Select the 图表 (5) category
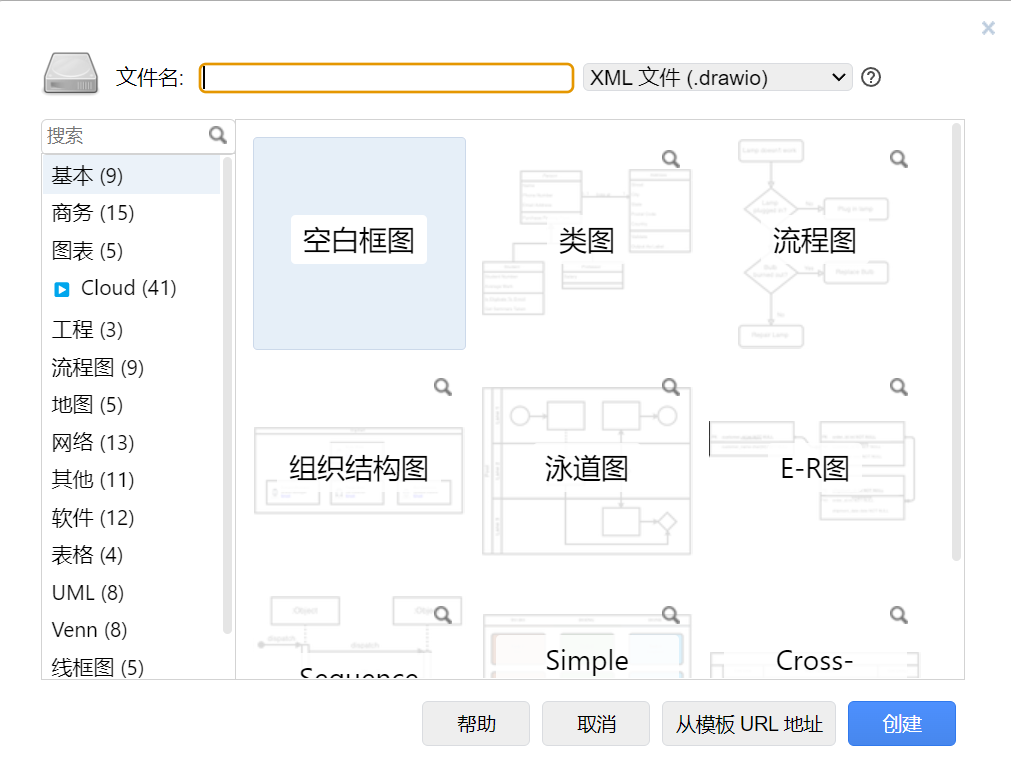 [x=132, y=250]
